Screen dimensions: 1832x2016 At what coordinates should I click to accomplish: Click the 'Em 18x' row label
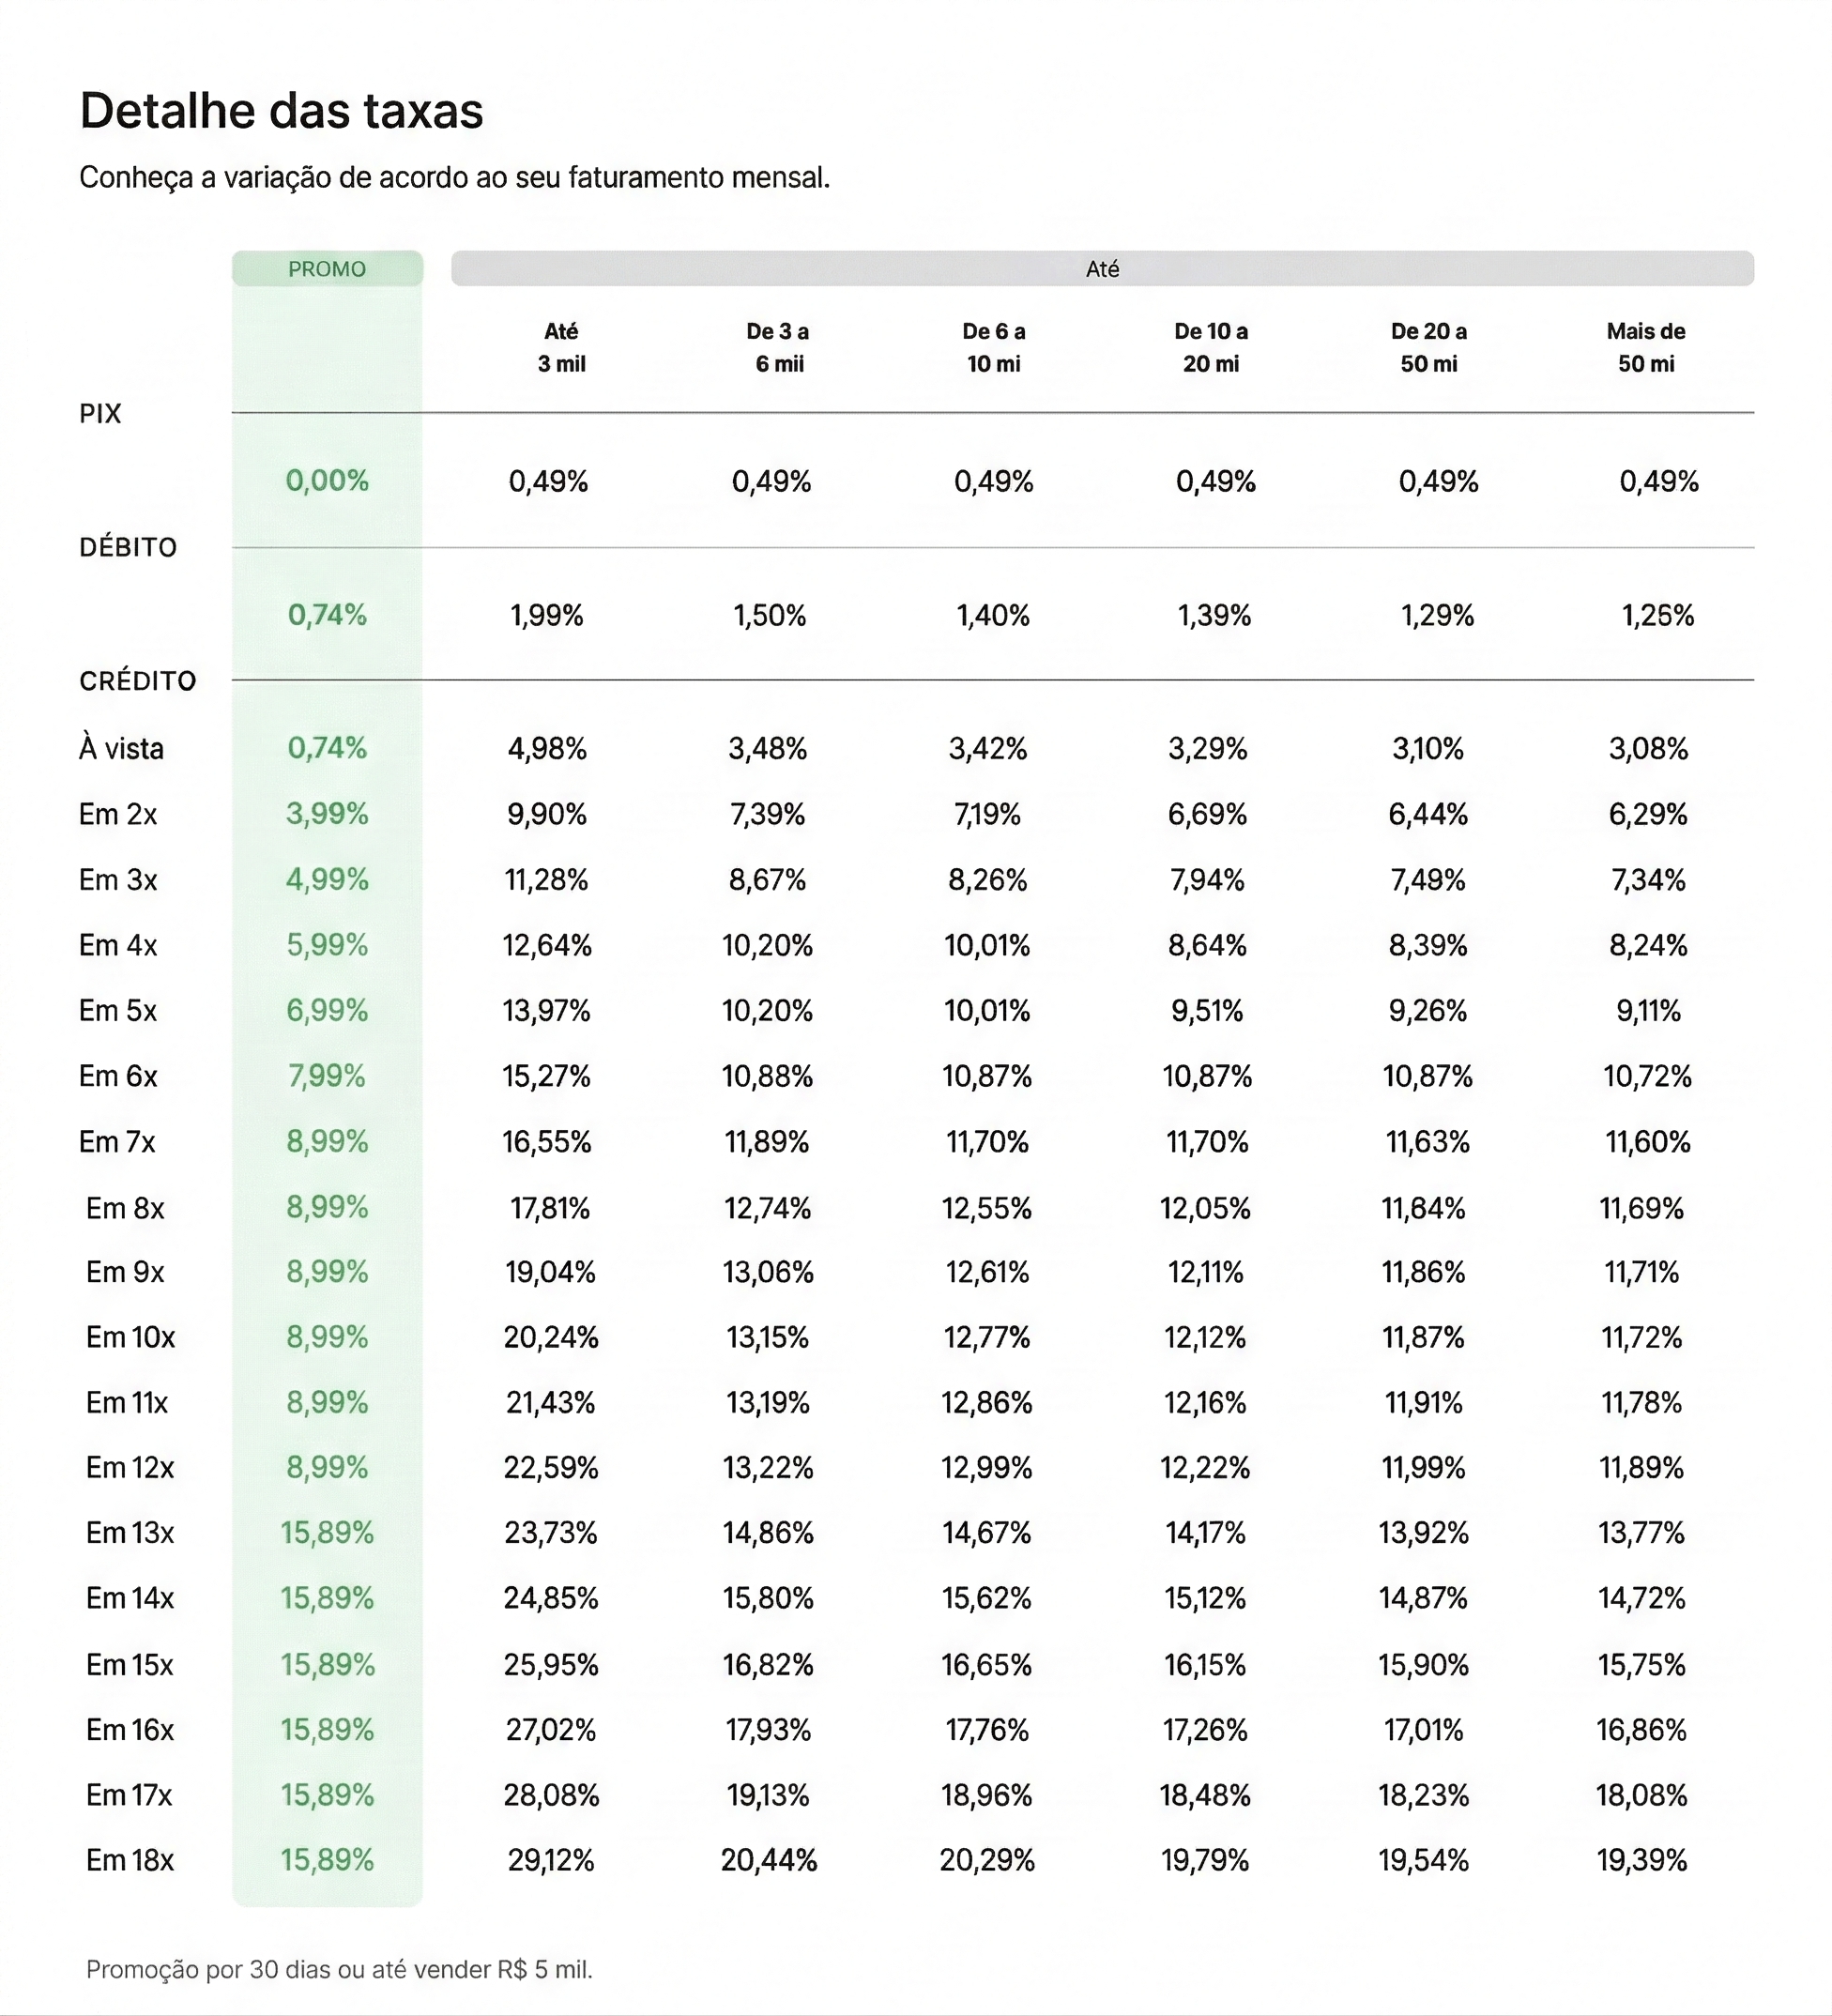130,1860
